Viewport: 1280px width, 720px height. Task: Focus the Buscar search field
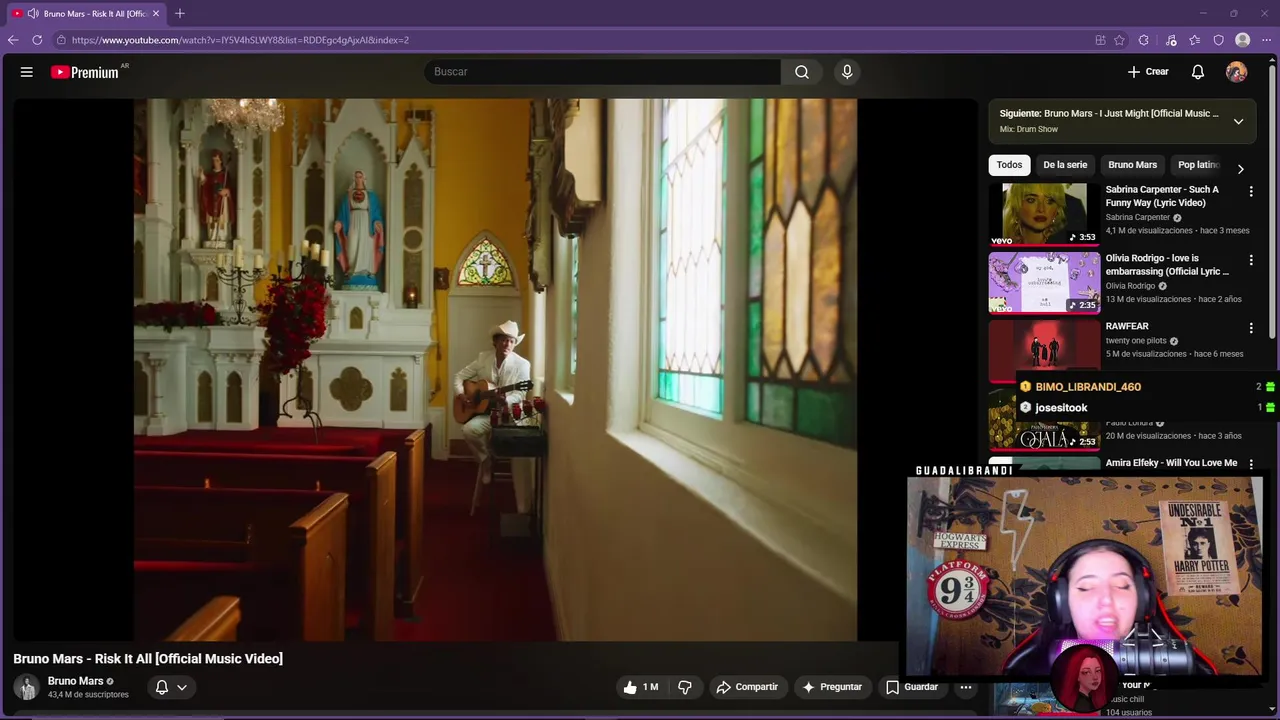tap(603, 72)
